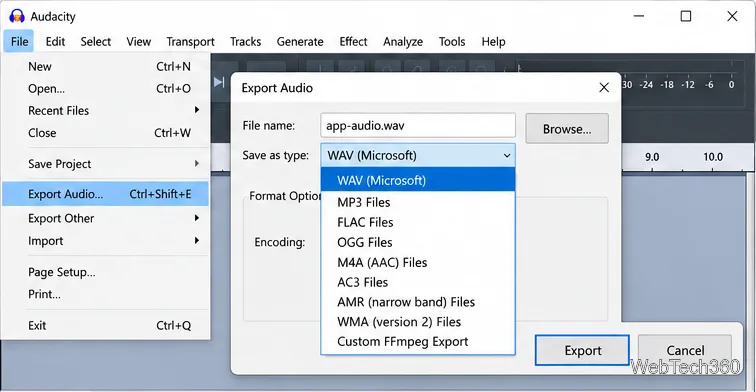
Task: Open the Tracks menu
Action: 245,42
